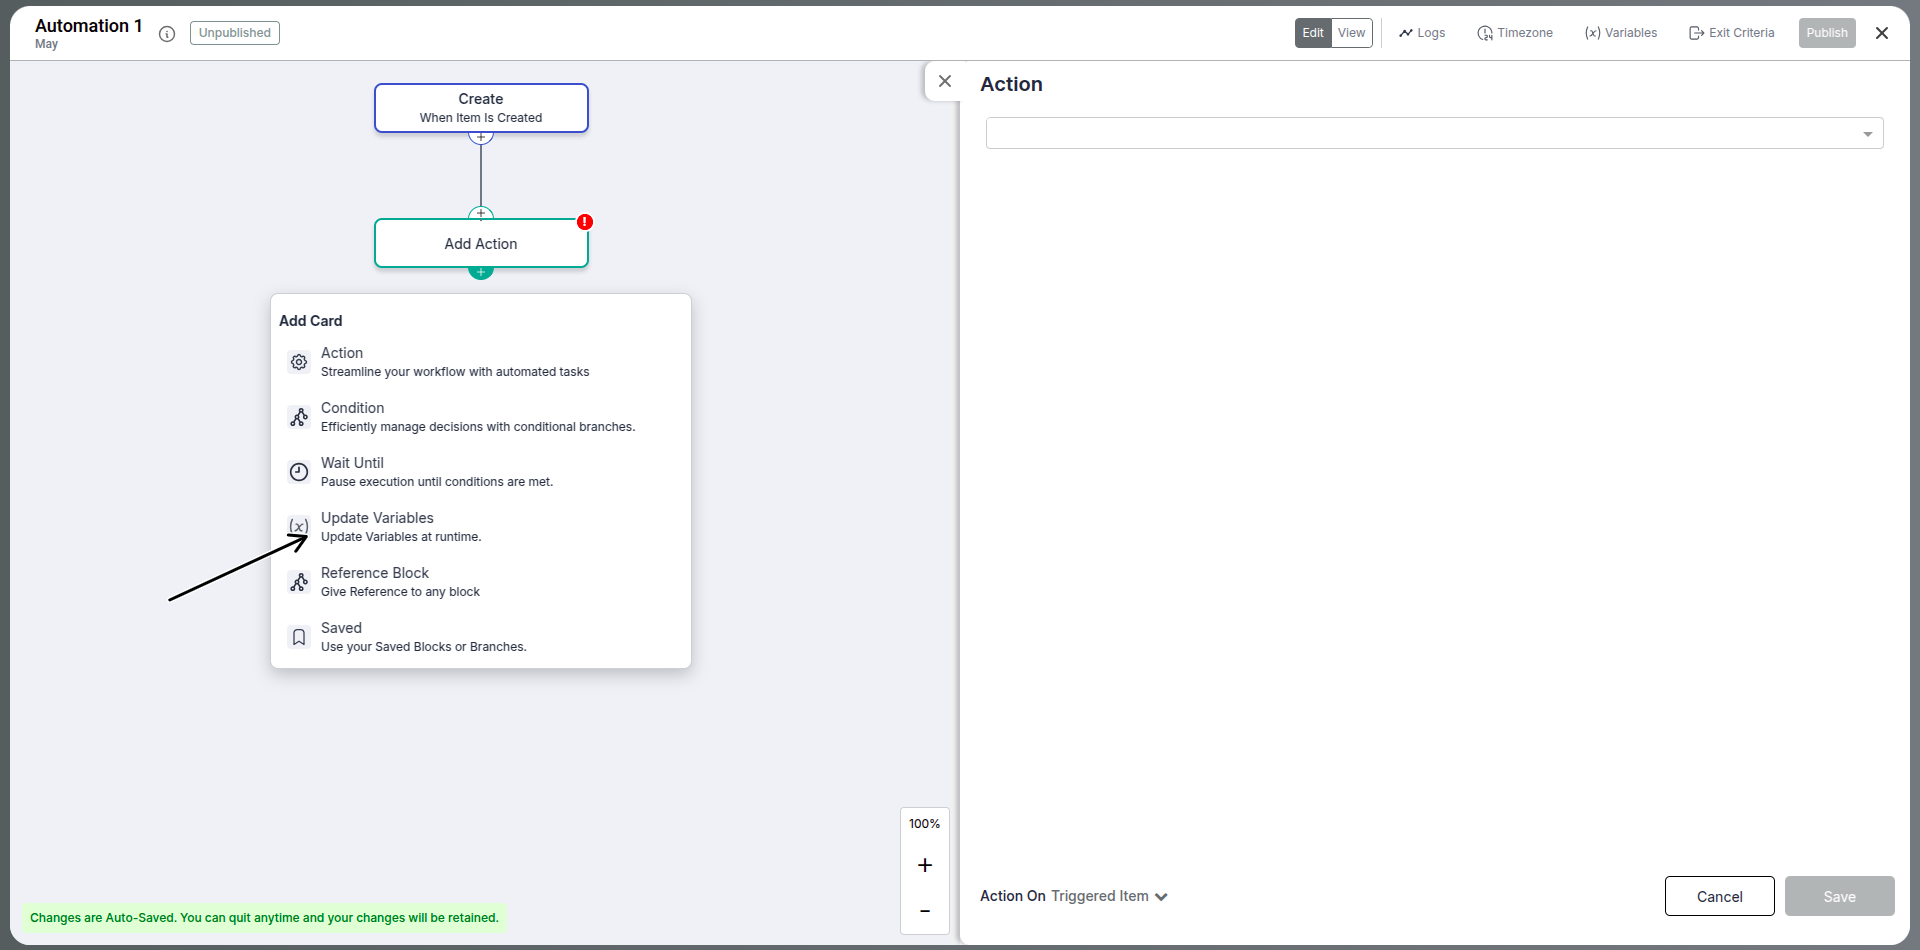Select the Add Action node

[481, 244]
